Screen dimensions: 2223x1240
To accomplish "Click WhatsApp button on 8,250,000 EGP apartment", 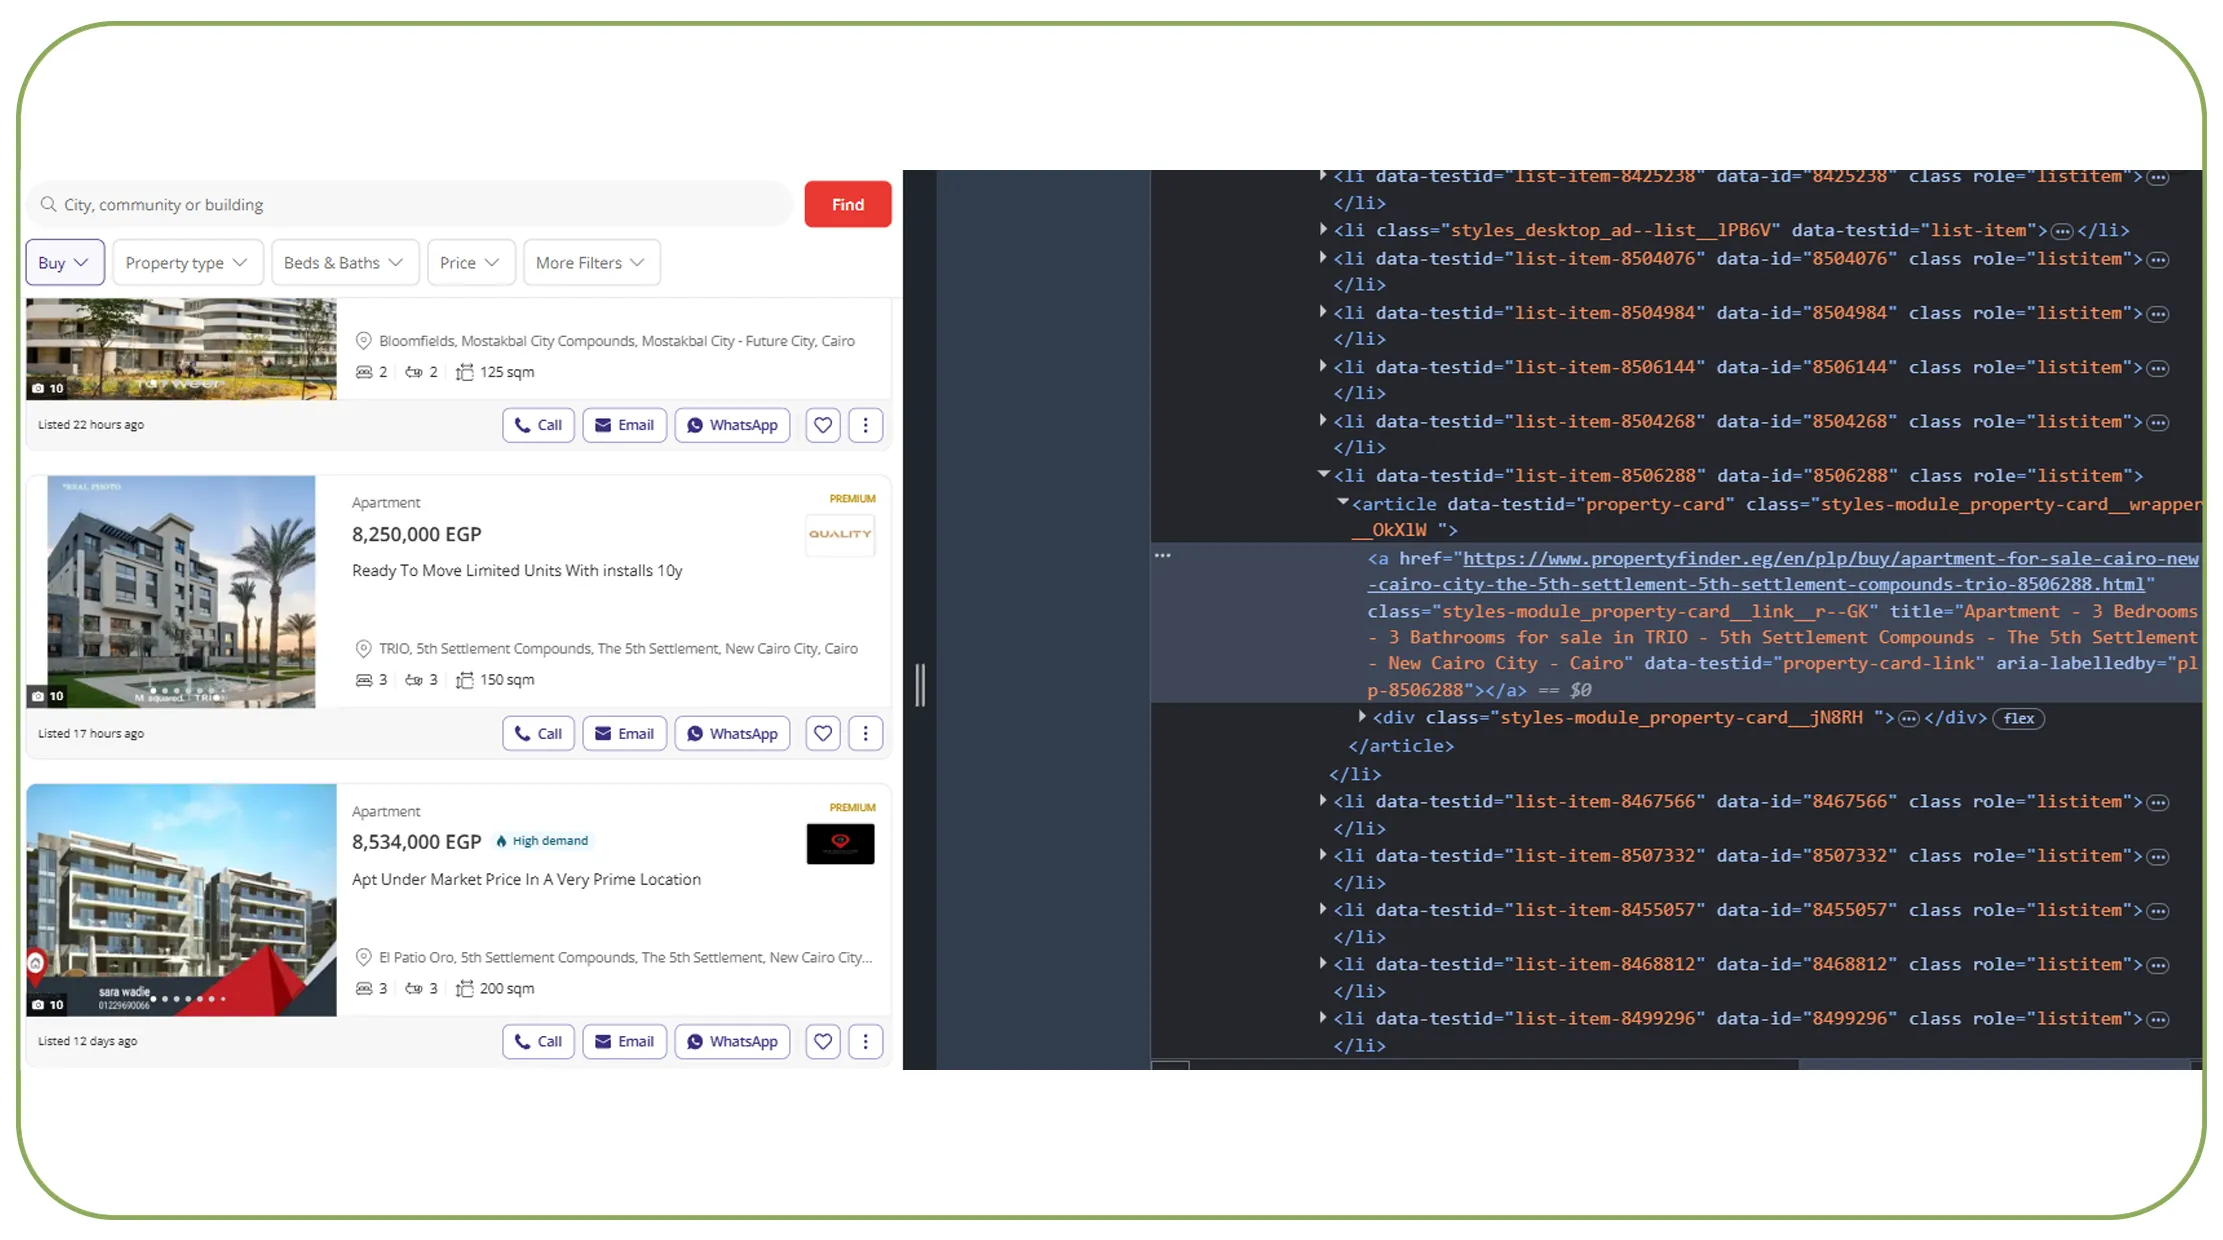I will [x=732, y=733].
